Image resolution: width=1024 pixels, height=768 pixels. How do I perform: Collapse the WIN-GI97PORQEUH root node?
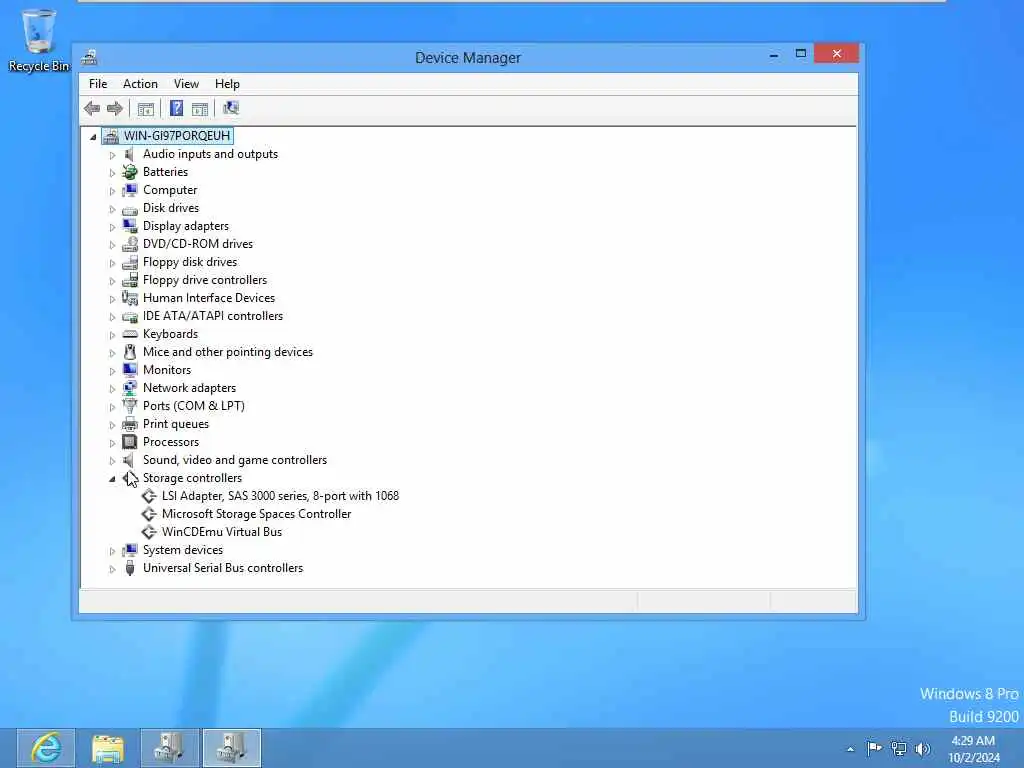point(93,136)
